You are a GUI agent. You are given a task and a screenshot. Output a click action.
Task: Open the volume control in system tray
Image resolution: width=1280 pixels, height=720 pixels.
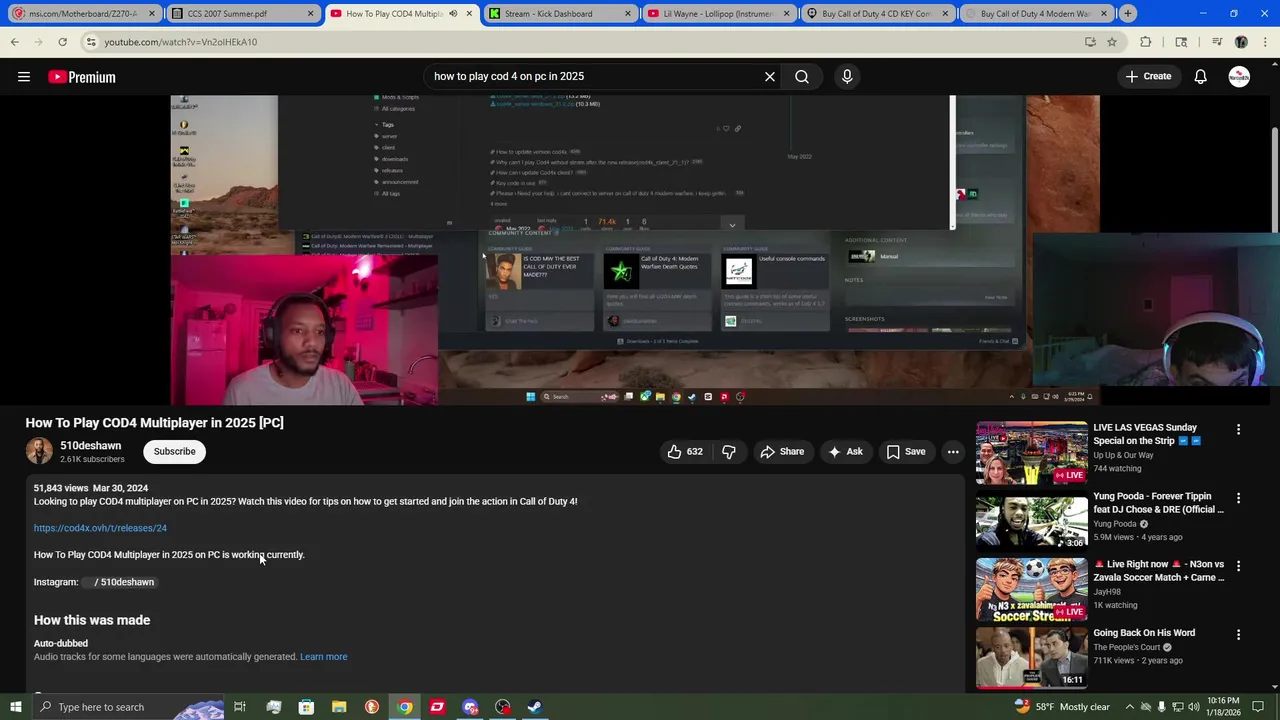click(x=1193, y=707)
